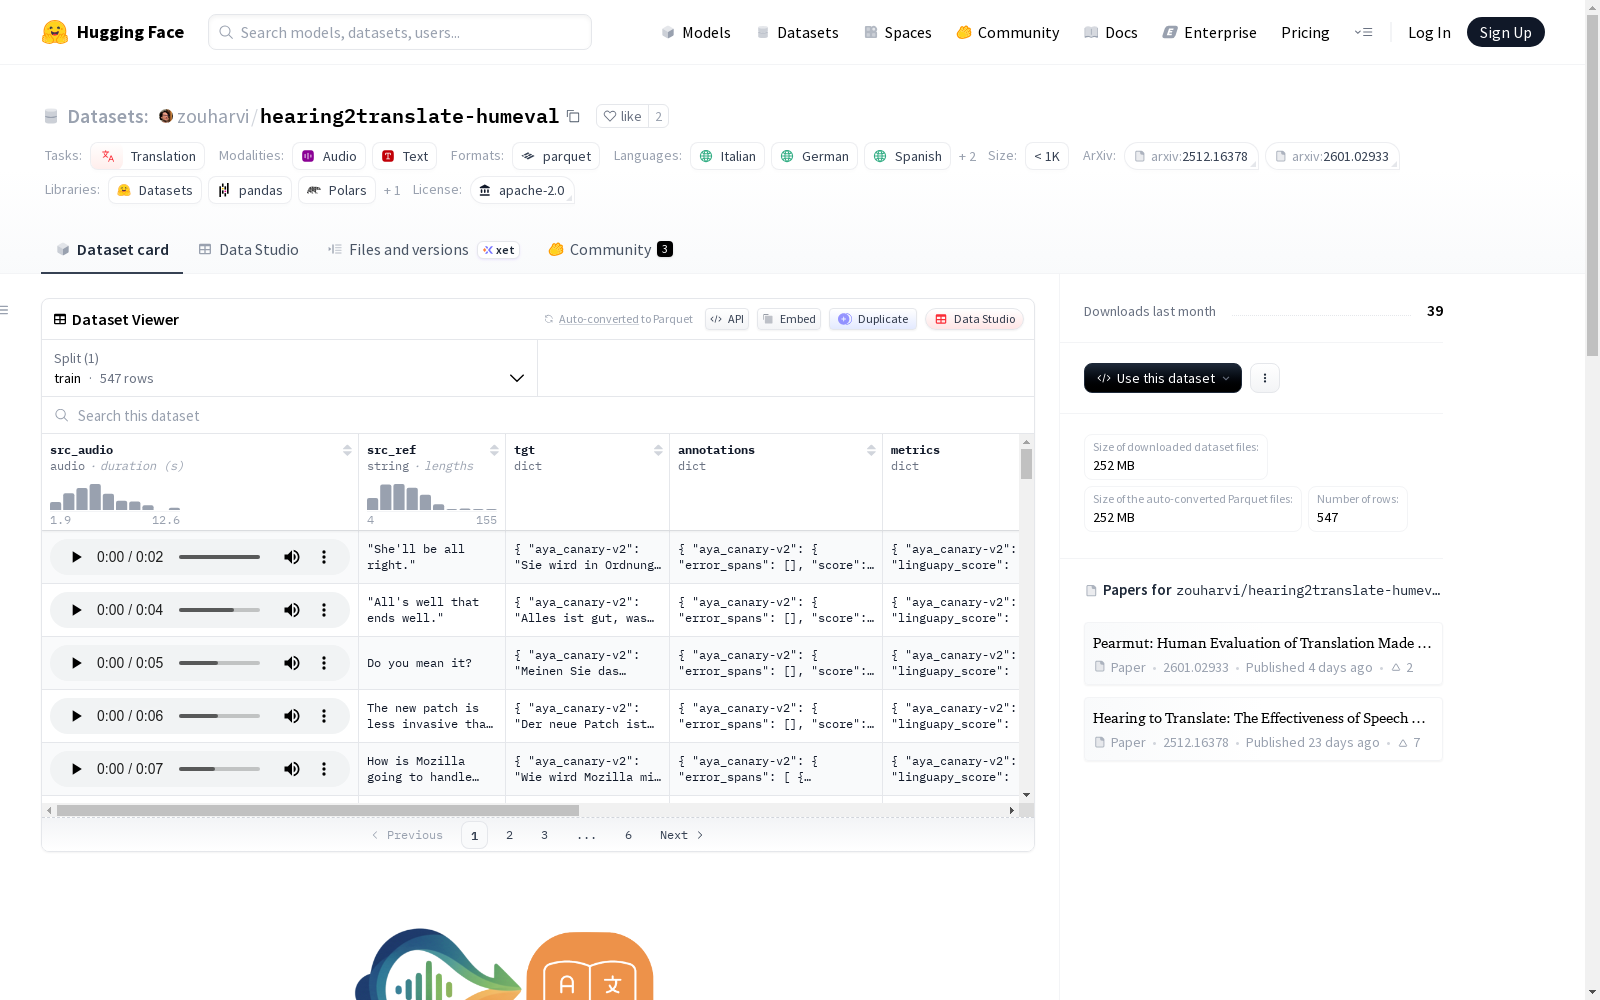Focus the search models and datasets field
The height and width of the screenshot is (1000, 1600).
pos(400,32)
